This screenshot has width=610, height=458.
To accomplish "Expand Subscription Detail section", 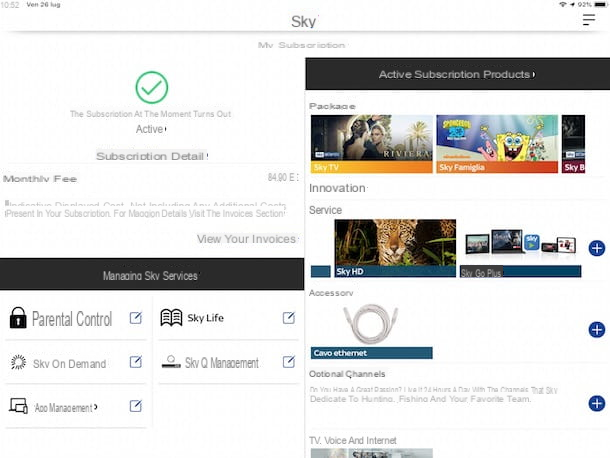I will pos(152,156).
